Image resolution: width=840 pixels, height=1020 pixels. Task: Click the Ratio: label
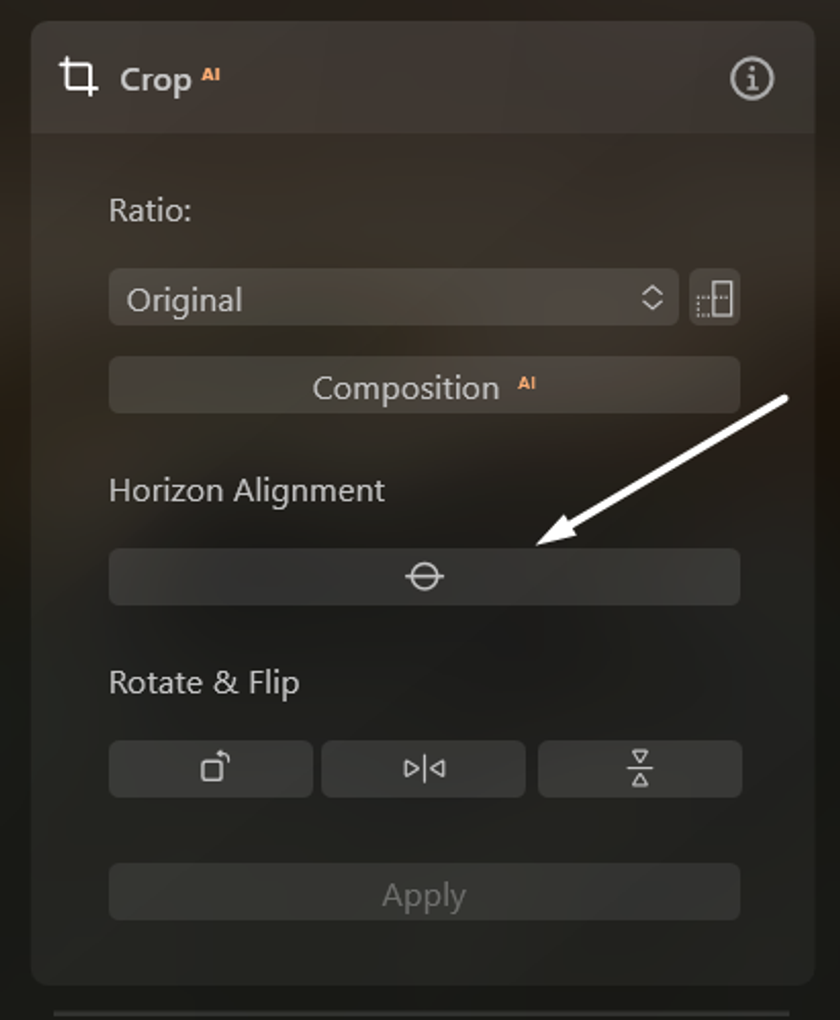[x=150, y=210]
